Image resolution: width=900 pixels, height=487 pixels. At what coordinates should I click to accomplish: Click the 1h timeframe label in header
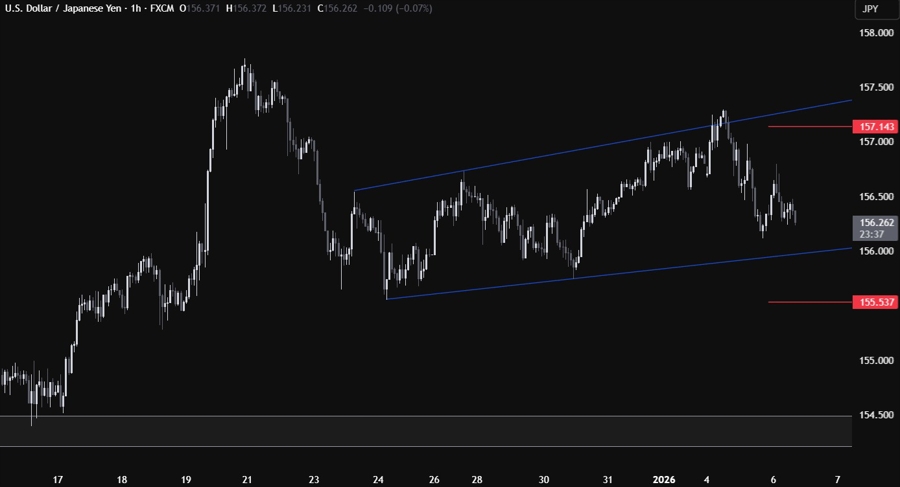[x=135, y=9]
